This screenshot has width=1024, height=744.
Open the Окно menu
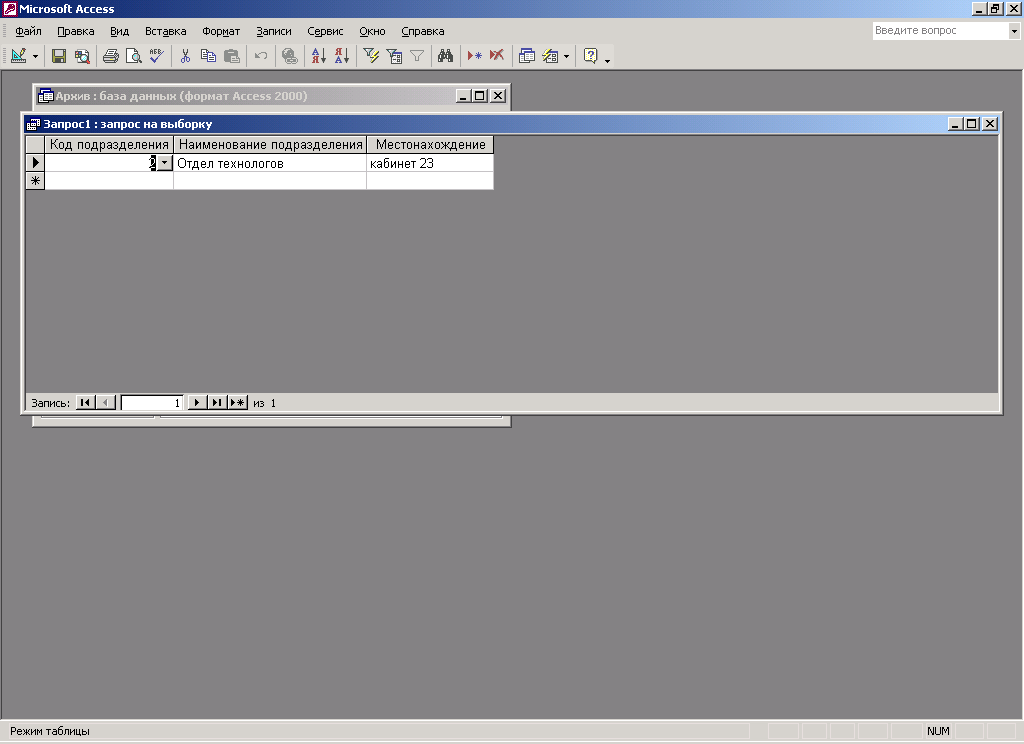coord(372,31)
